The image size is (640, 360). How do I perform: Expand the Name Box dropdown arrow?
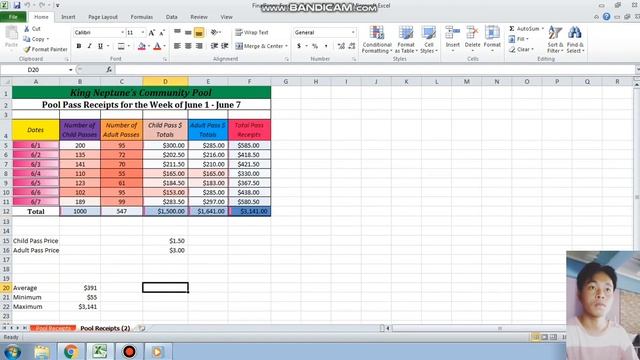point(71,70)
